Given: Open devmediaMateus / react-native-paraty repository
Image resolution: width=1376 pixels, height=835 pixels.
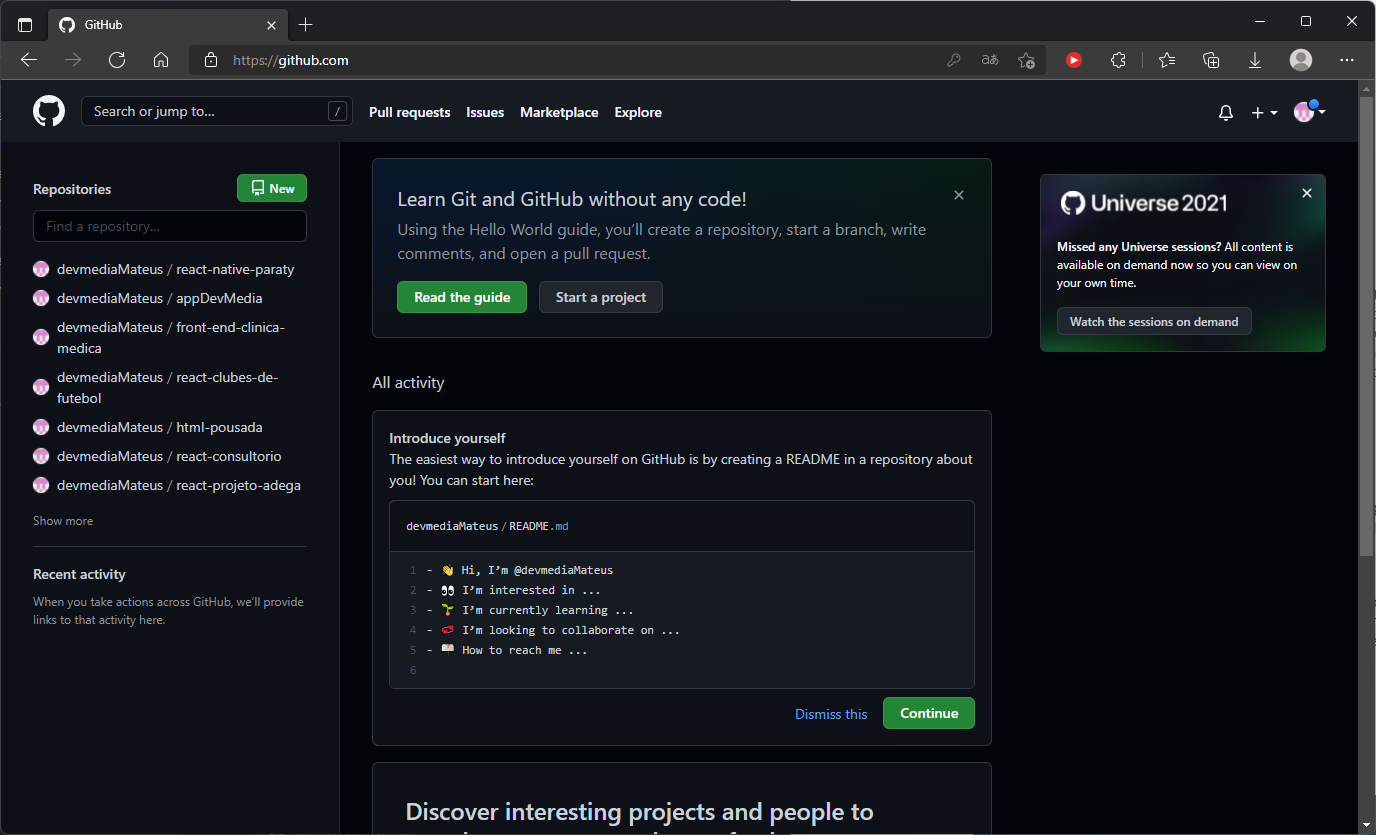Looking at the screenshot, I should click(x=176, y=269).
